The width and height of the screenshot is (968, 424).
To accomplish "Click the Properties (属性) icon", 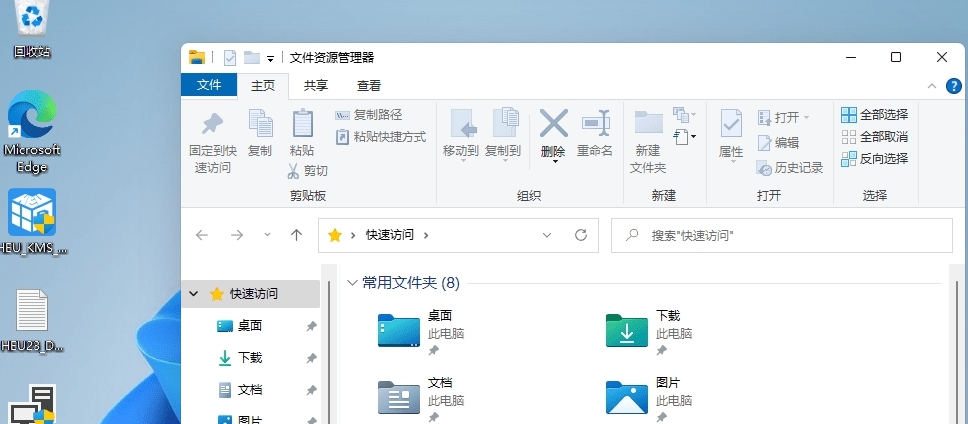I will pos(732,123).
